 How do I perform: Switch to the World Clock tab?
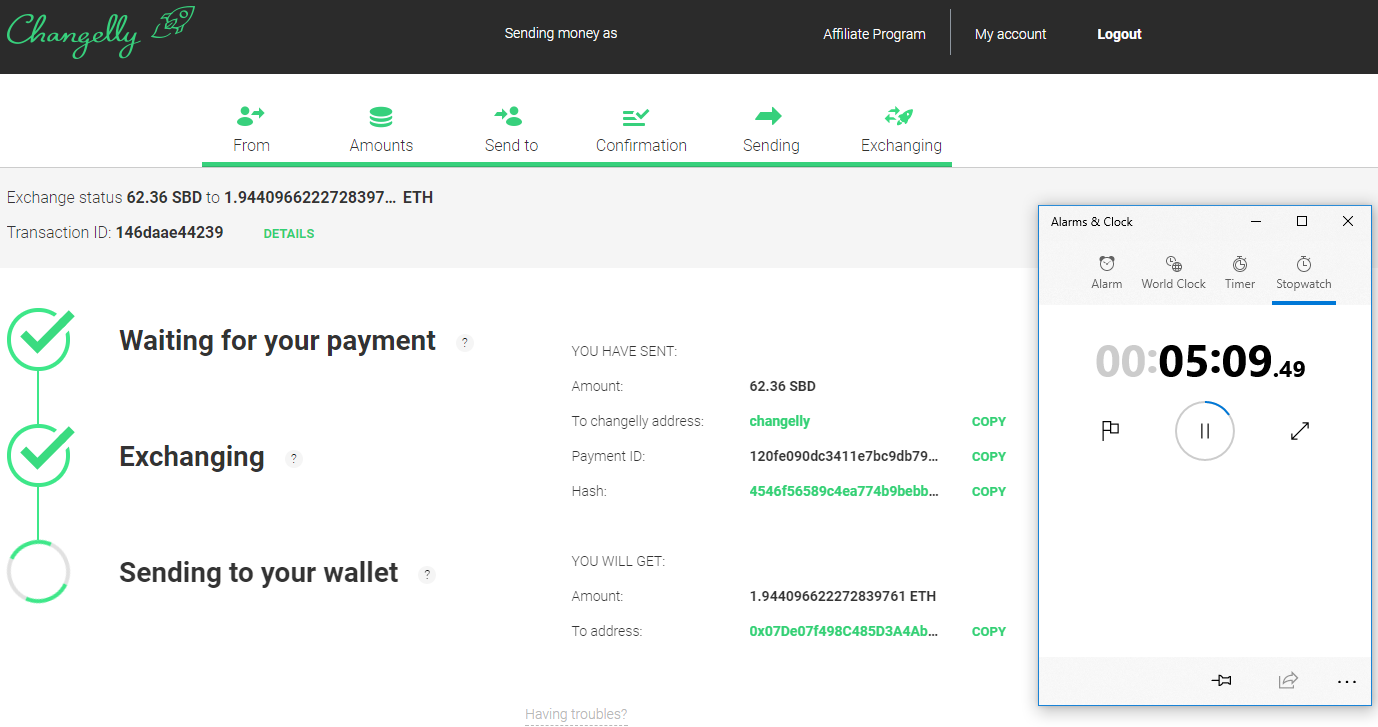(1174, 272)
